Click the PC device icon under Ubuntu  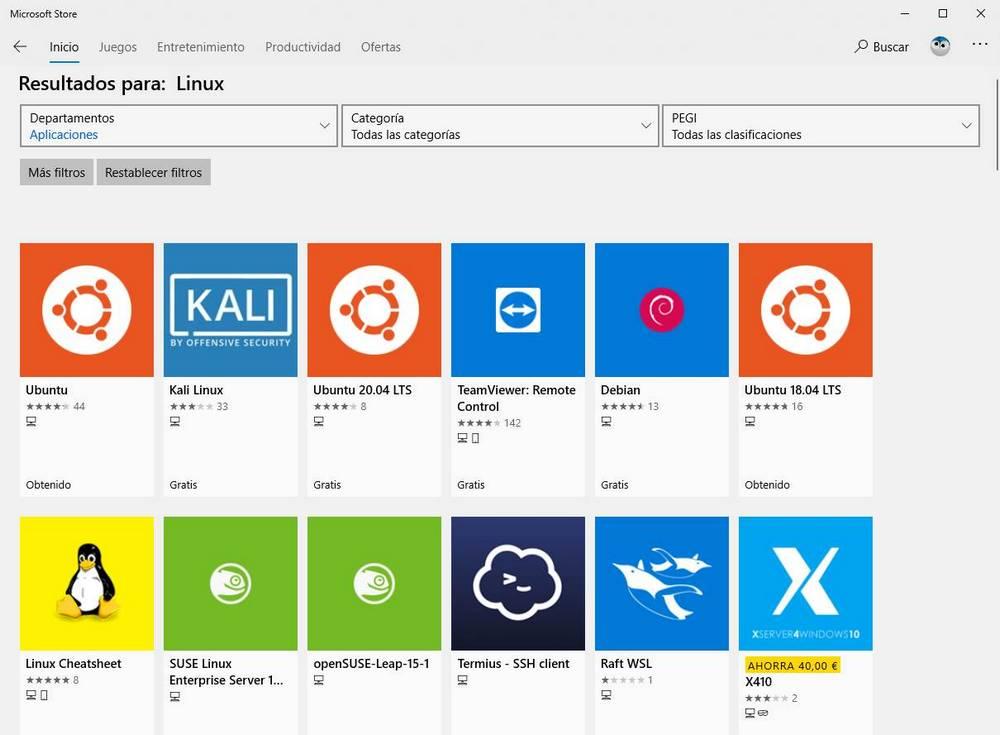pyautogui.click(x=31, y=421)
